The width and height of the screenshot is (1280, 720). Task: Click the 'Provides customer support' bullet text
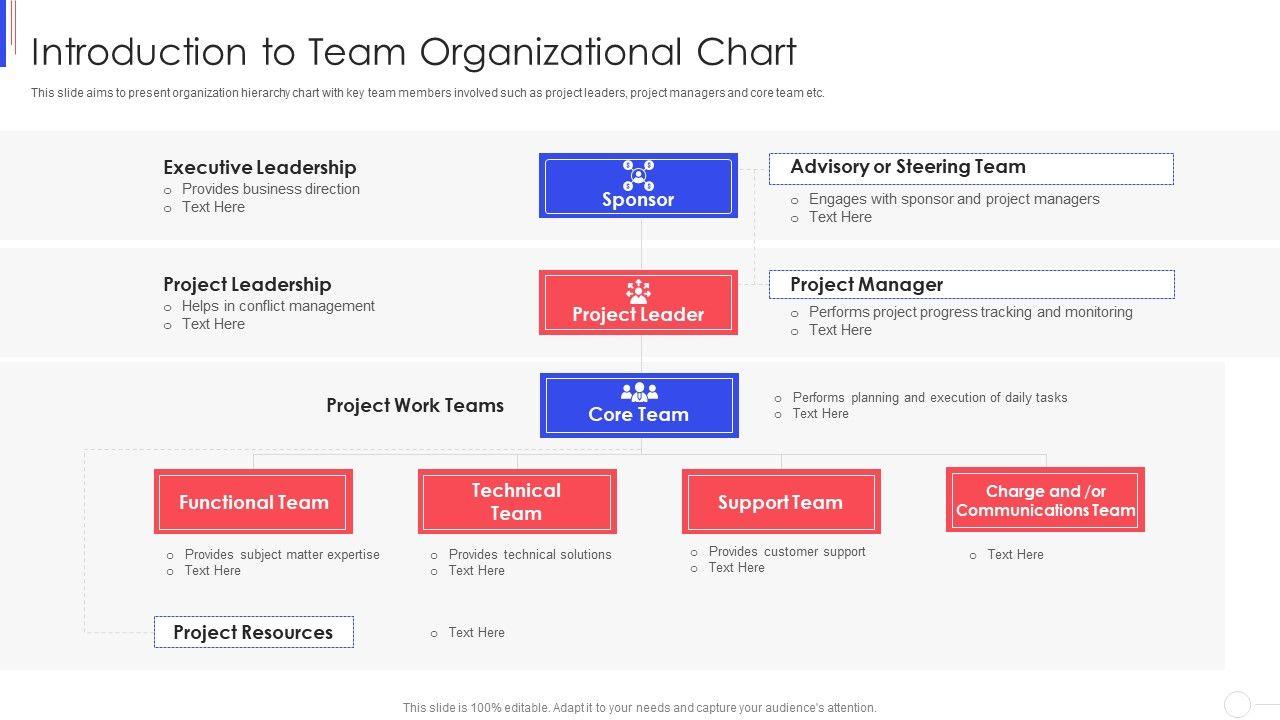pos(787,551)
